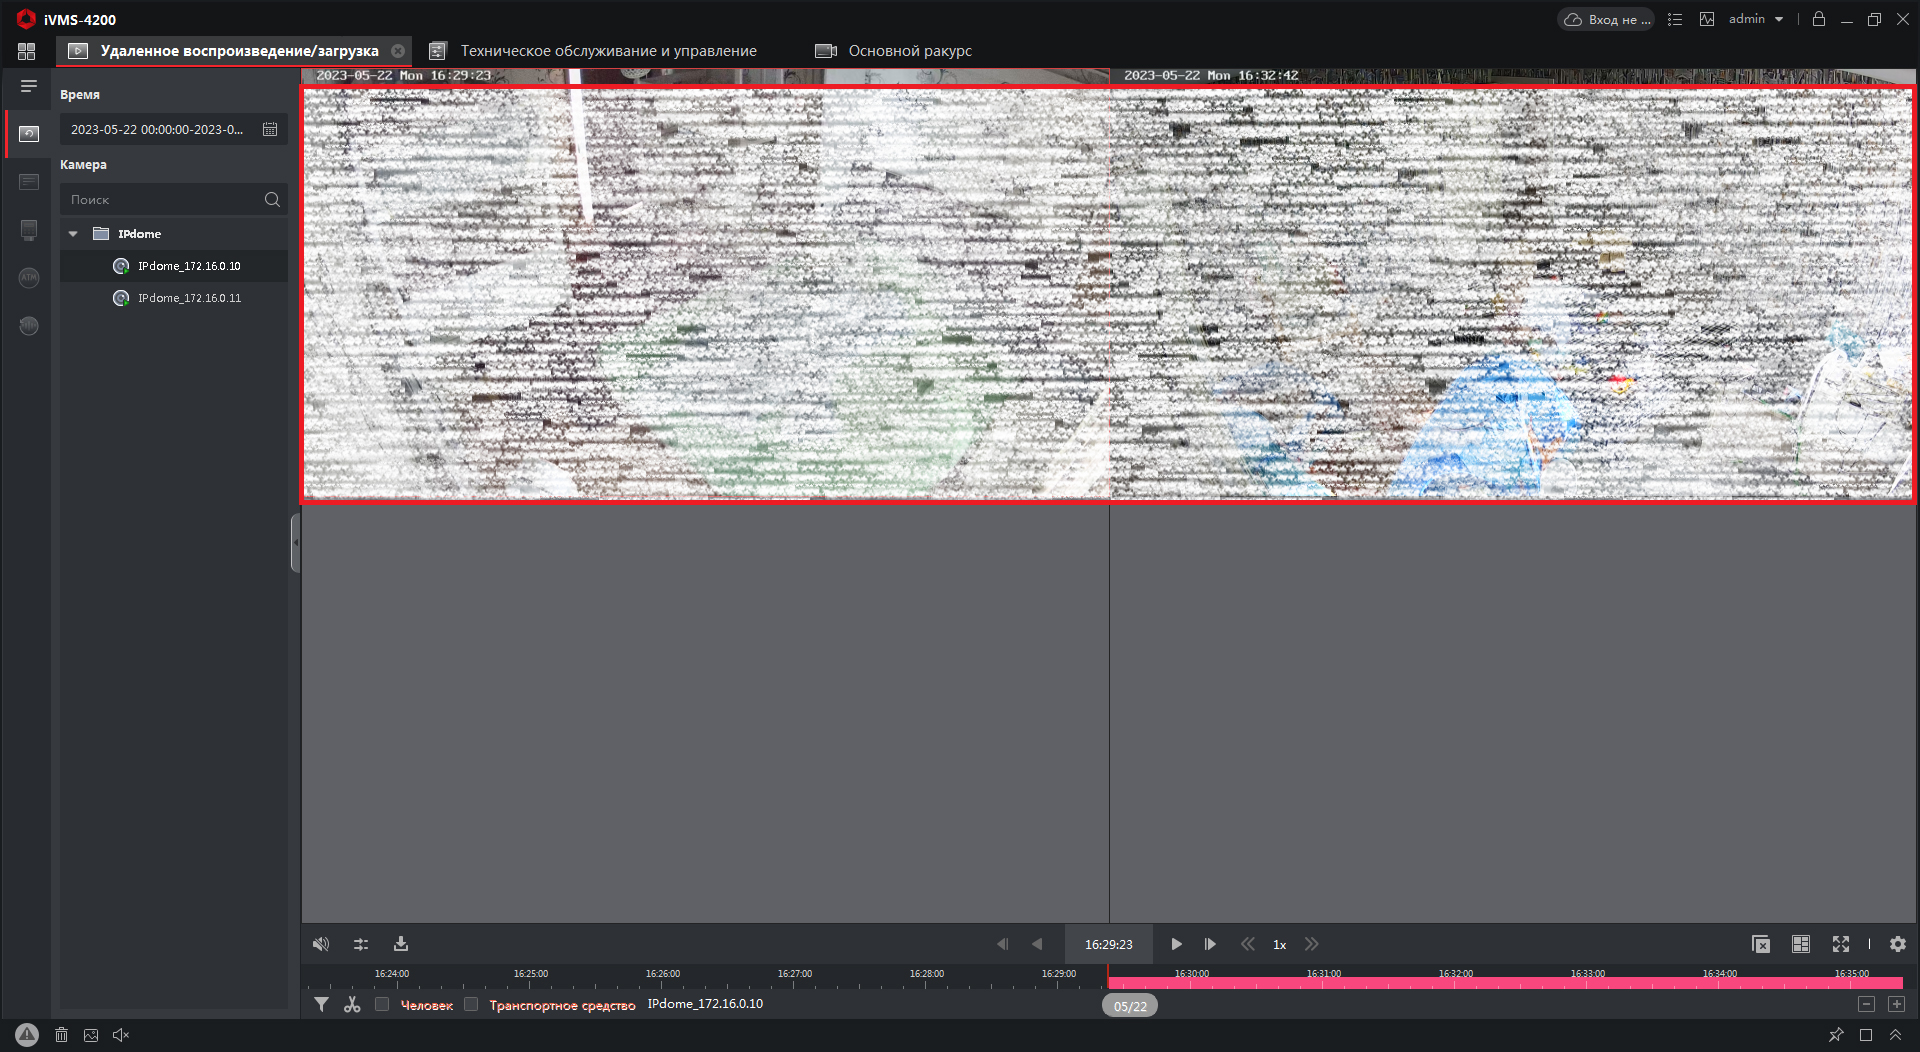Open playback settings gear
1920x1052 pixels.
point(1897,944)
